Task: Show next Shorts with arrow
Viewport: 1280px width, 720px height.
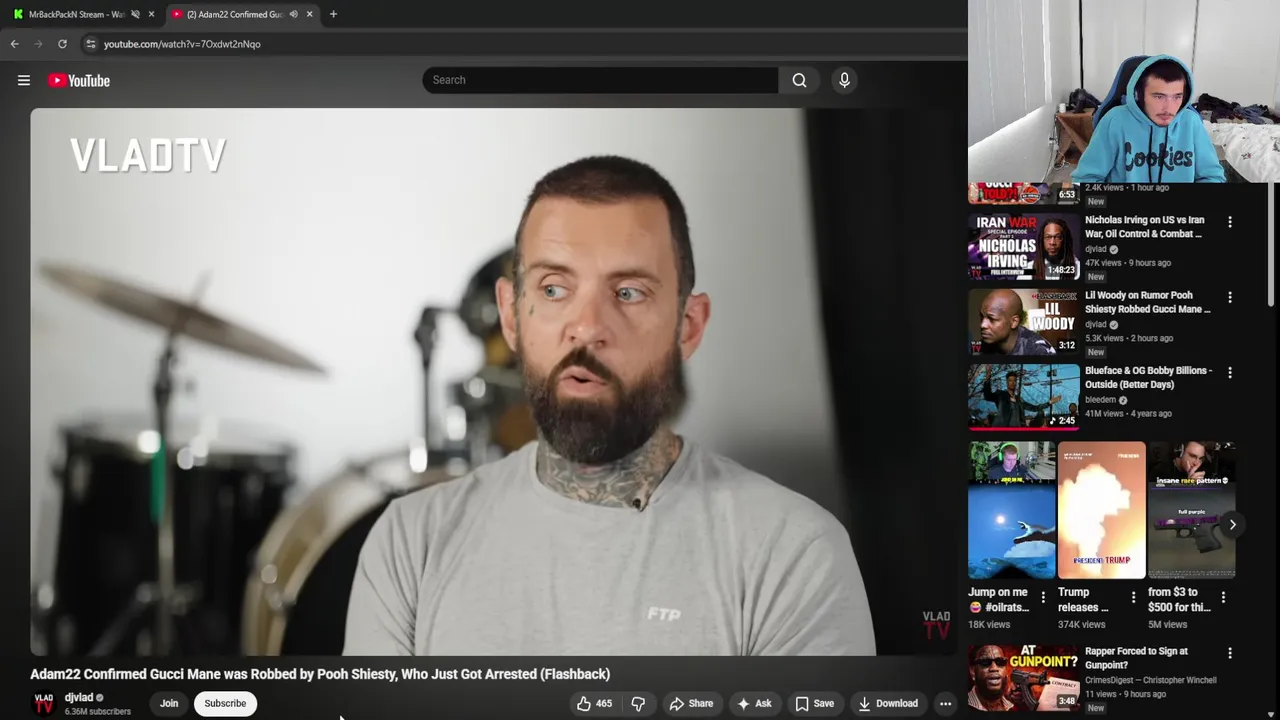Action: click(1232, 524)
